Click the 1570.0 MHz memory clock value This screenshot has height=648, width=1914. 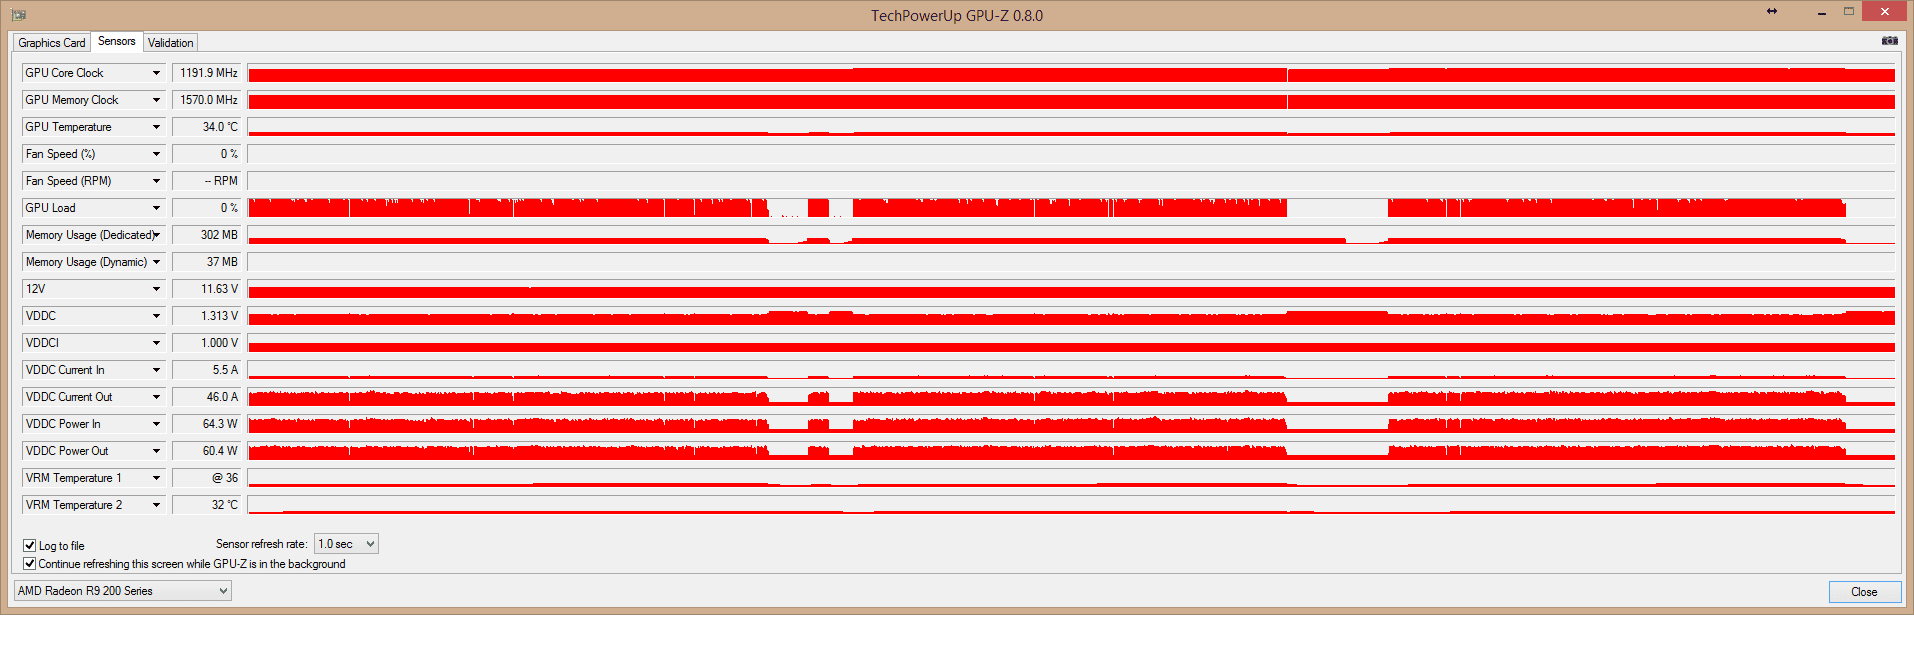point(206,100)
